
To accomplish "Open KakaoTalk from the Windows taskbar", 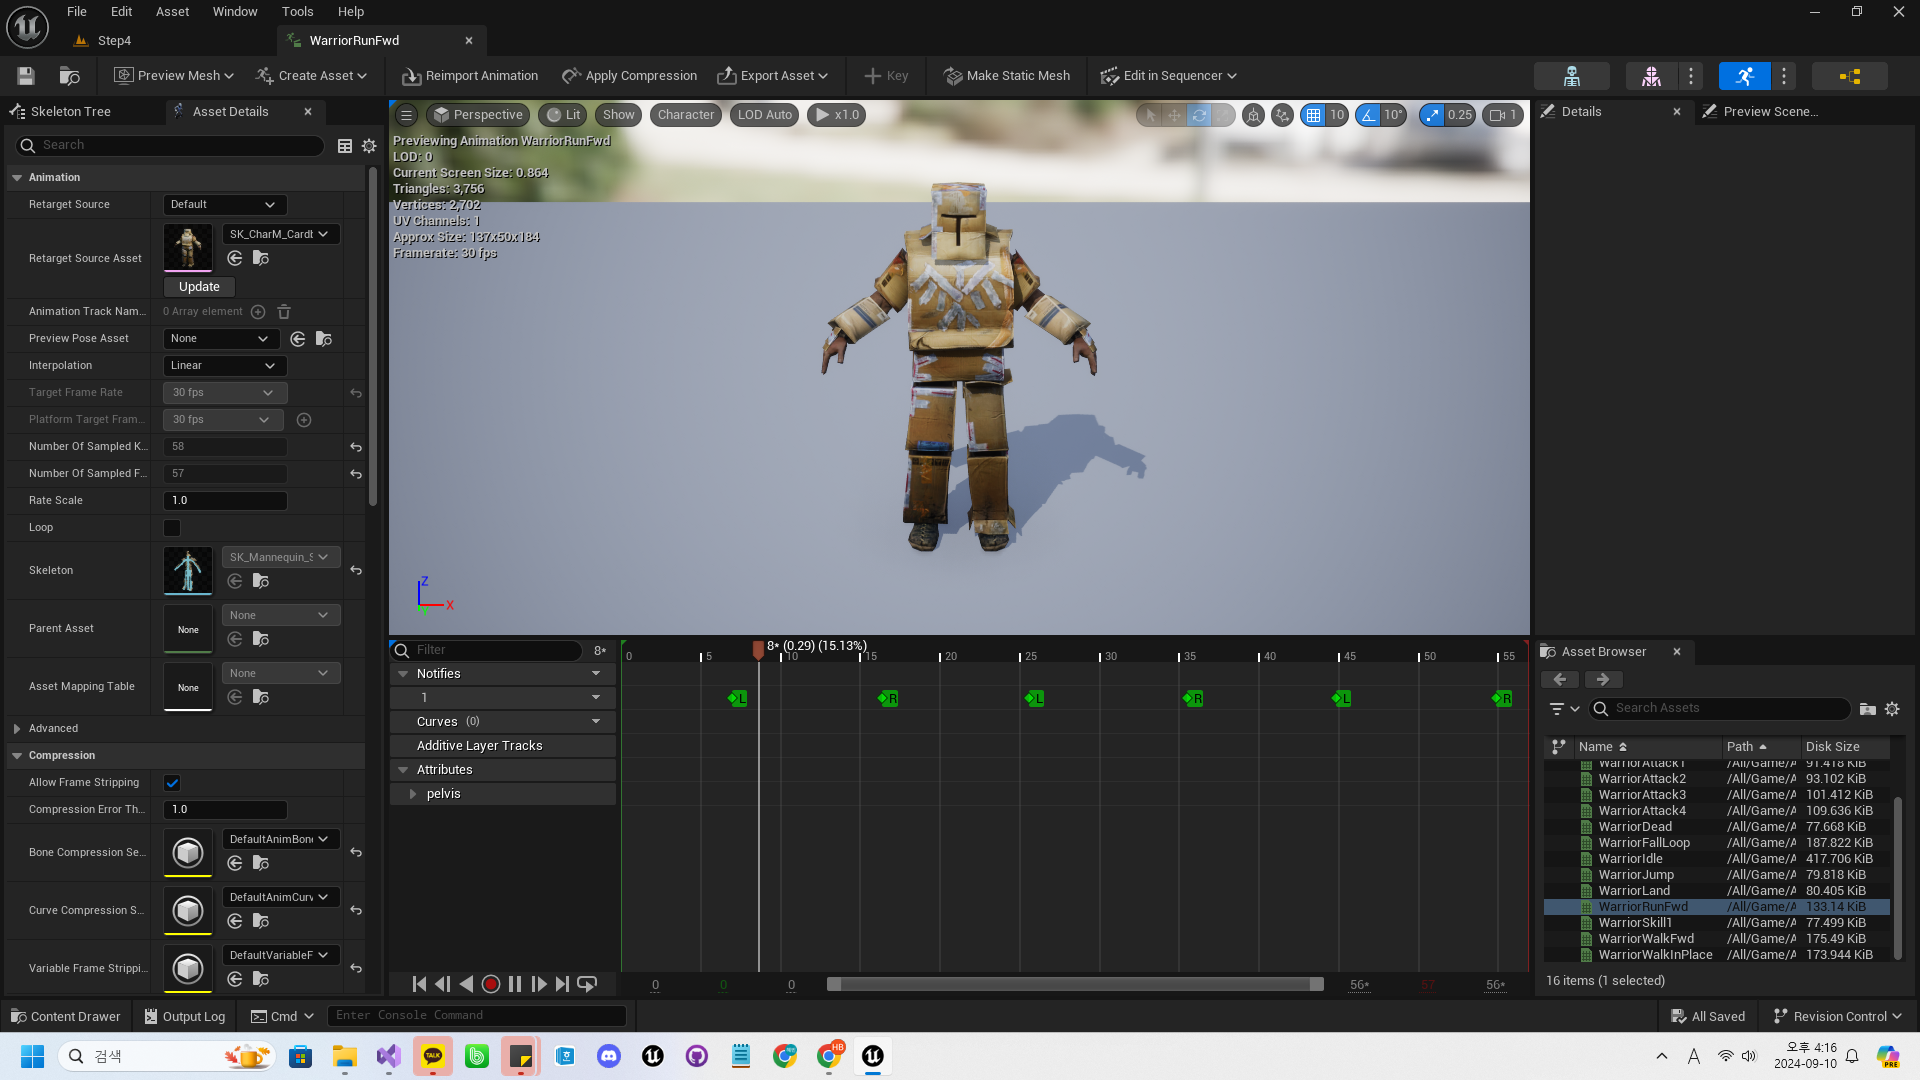I will [433, 1056].
